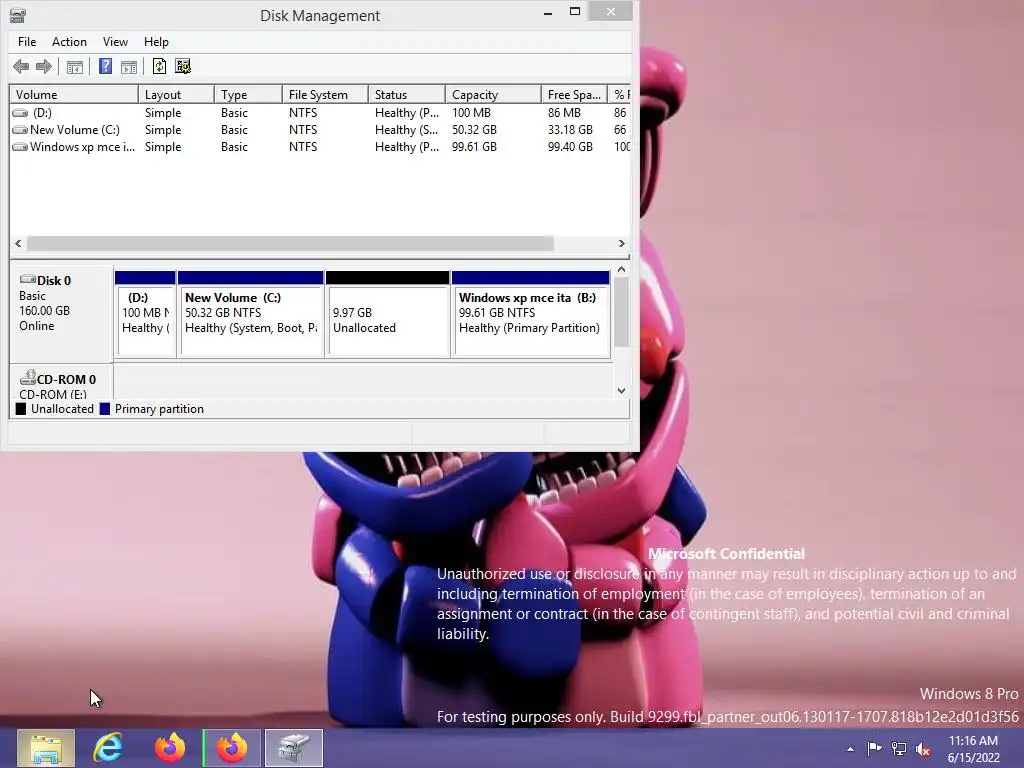Click the volume list's left scroll arrow
This screenshot has width=1024, height=768.
[x=18, y=244]
